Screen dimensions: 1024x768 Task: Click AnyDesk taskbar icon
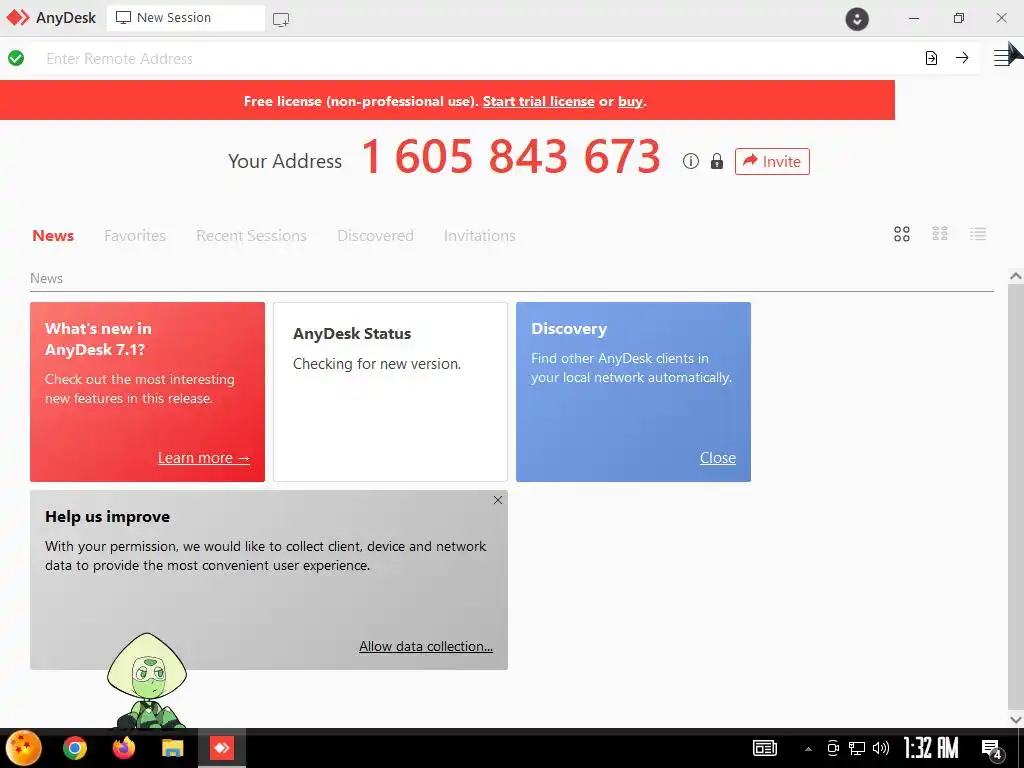click(x=222, y=748)
